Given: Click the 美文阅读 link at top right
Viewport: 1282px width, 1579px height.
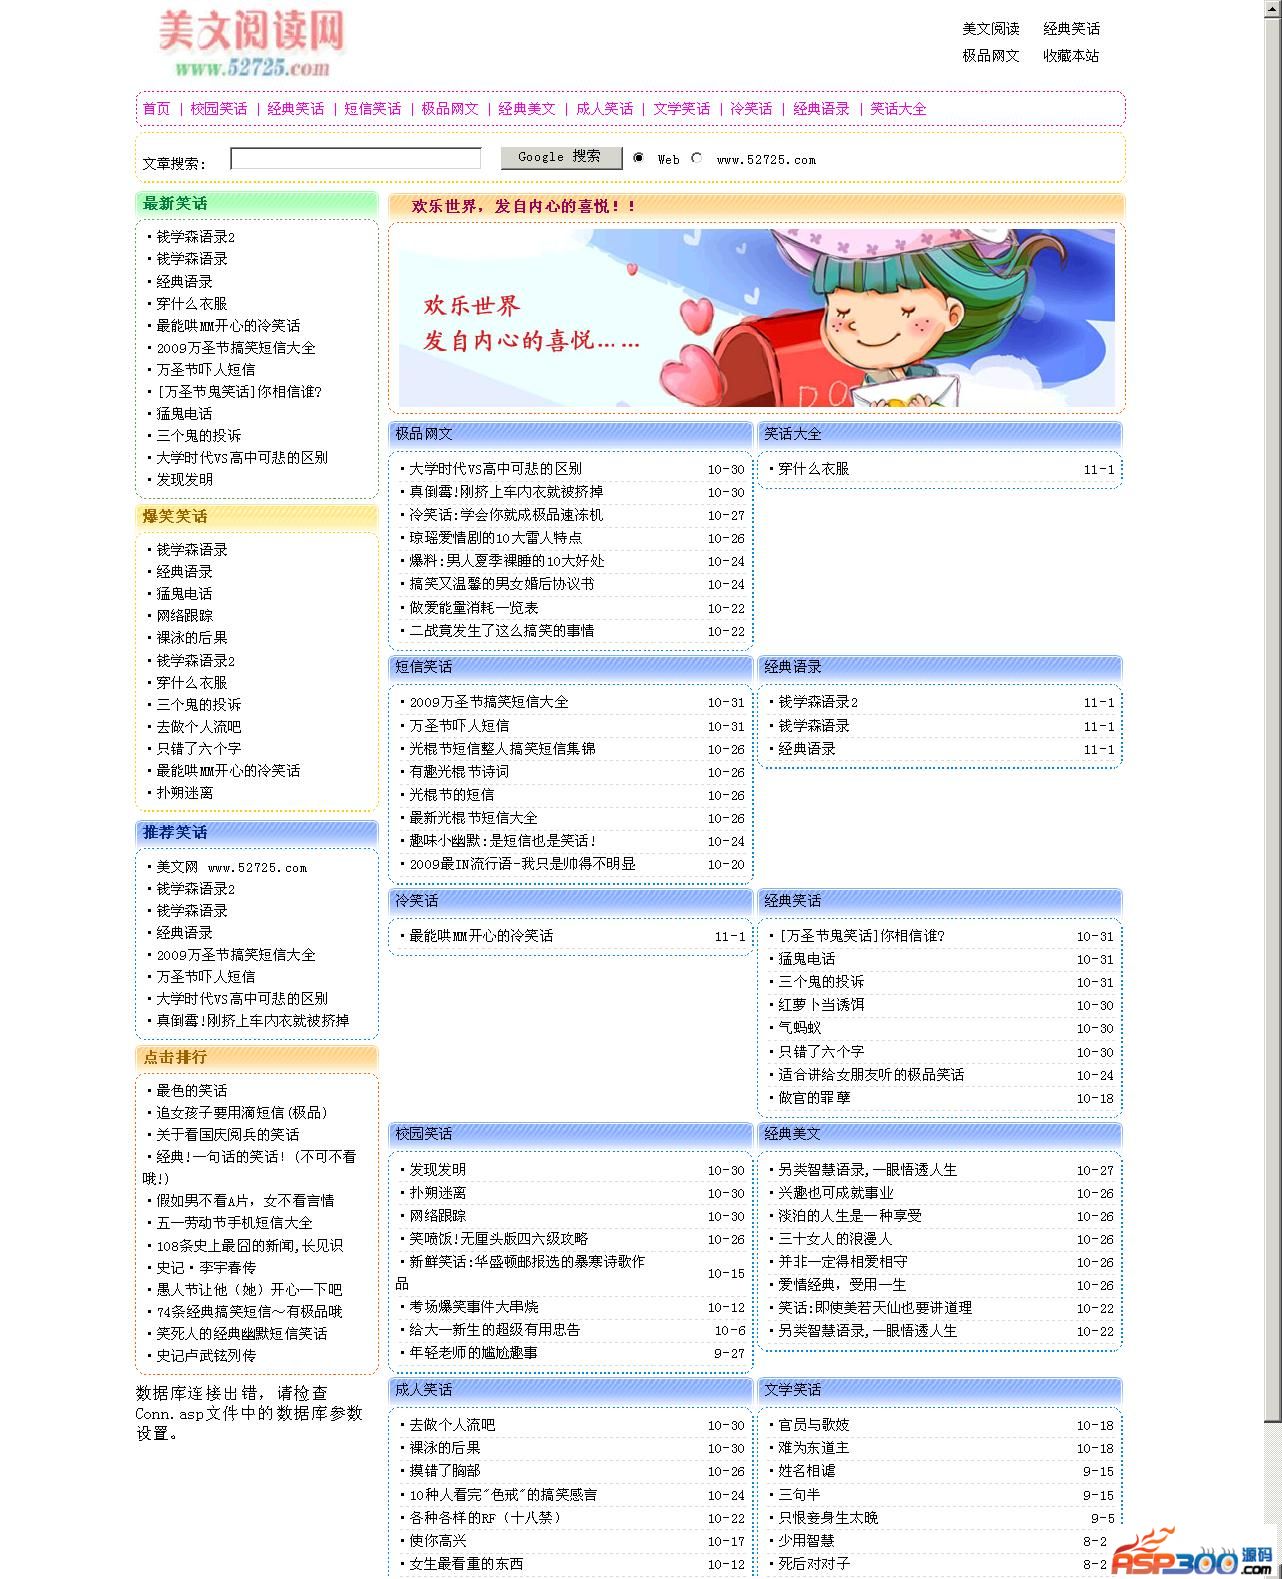Looking at the screenshot, I should click(991, 29).
